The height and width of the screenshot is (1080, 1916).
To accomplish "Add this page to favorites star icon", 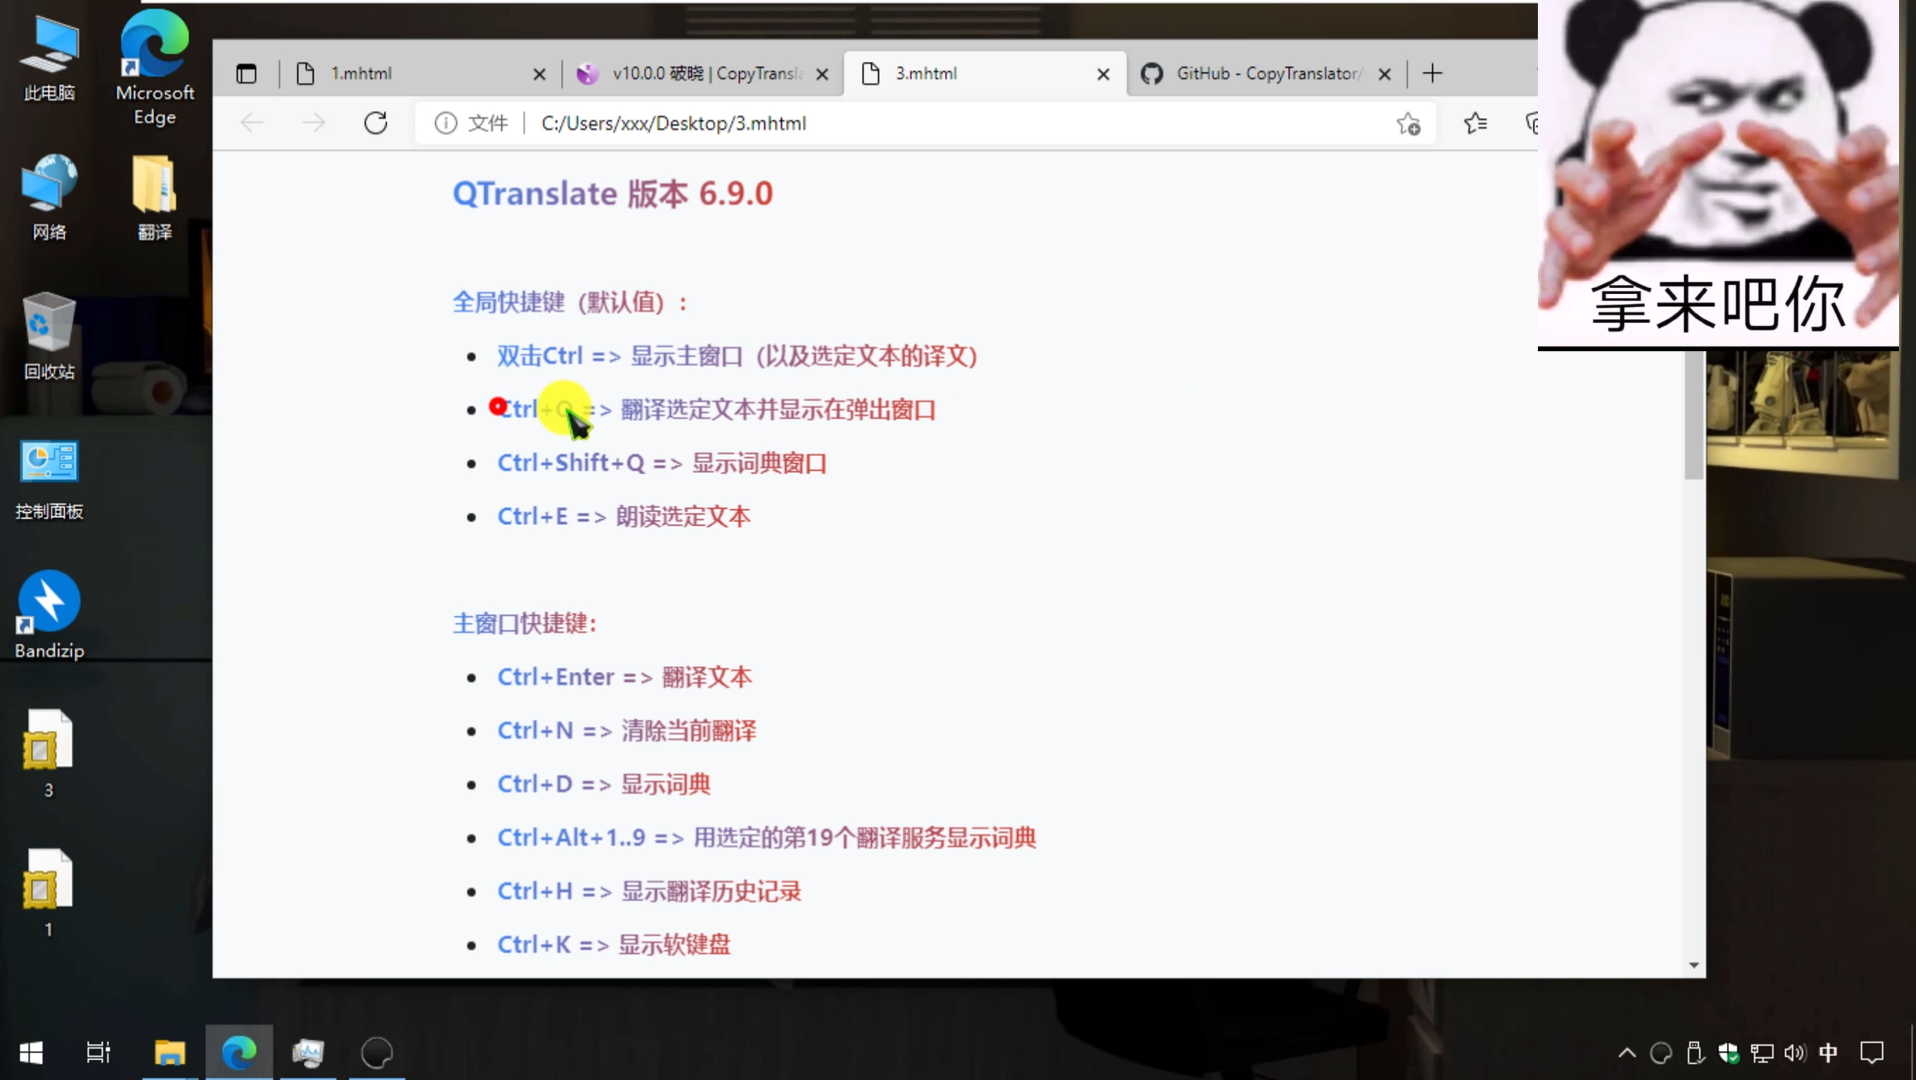I will pos(1408,123).
